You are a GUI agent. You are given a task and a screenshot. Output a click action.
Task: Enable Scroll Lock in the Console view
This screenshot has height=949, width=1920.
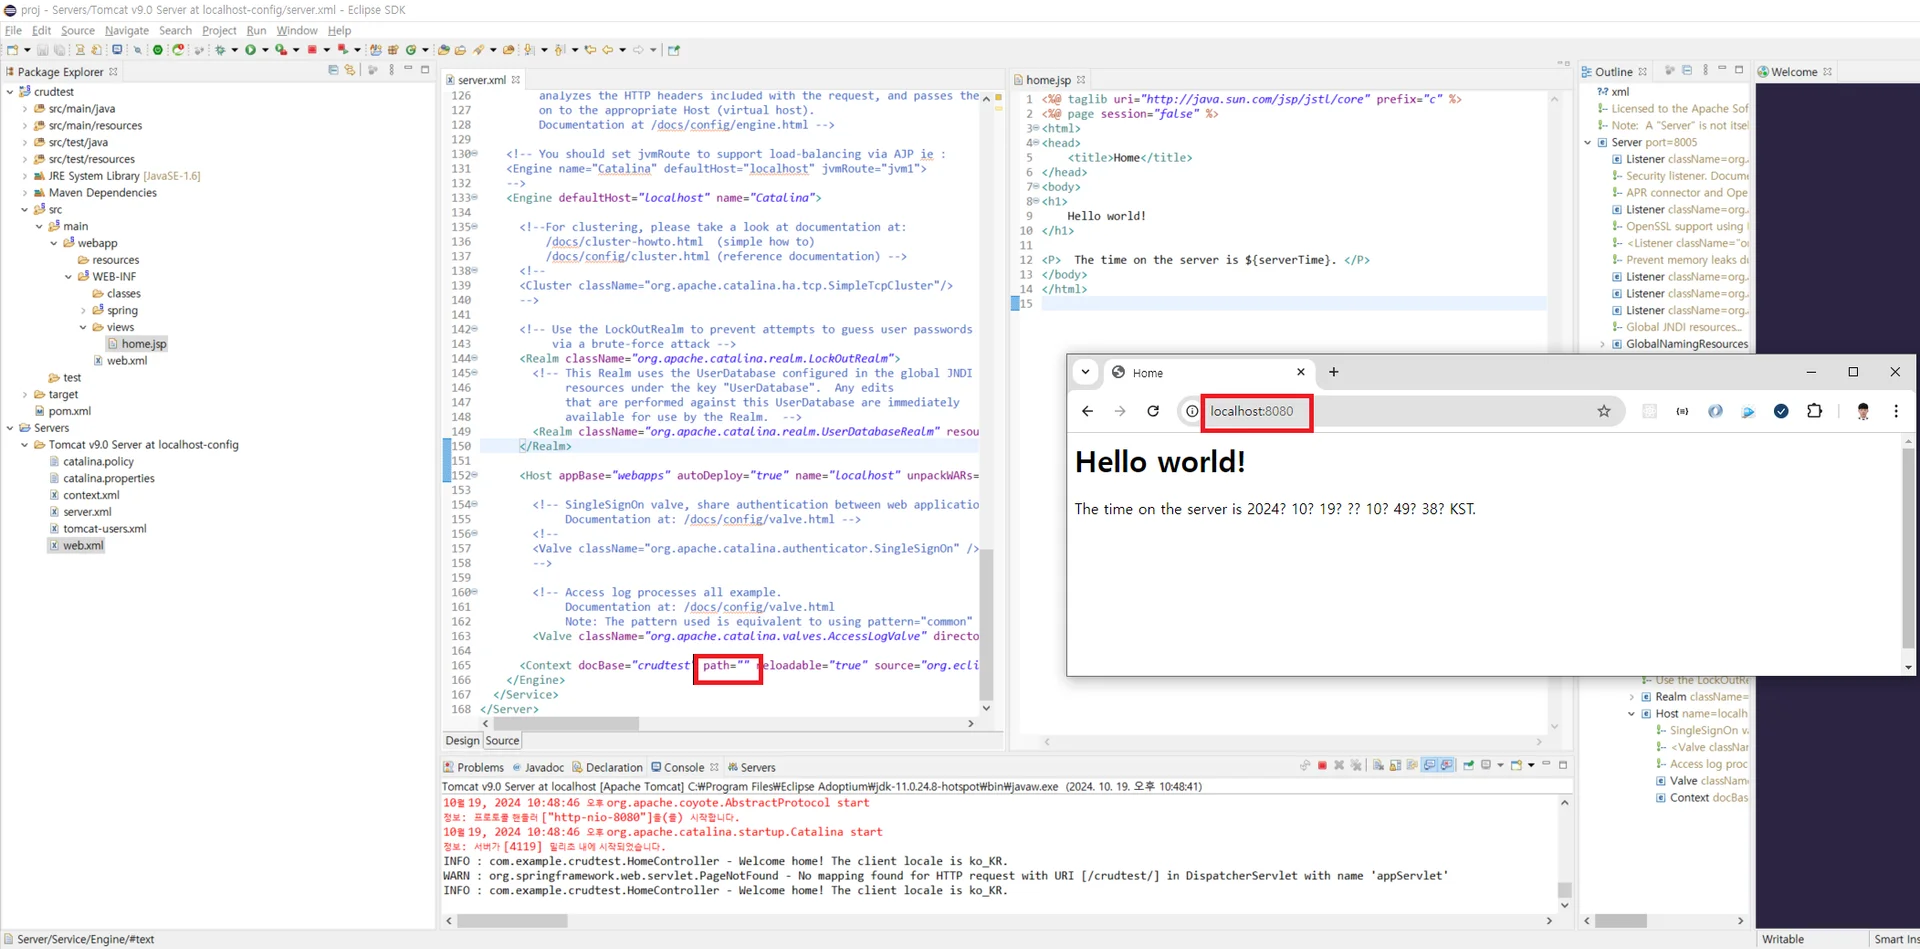tap(1393, 765)
